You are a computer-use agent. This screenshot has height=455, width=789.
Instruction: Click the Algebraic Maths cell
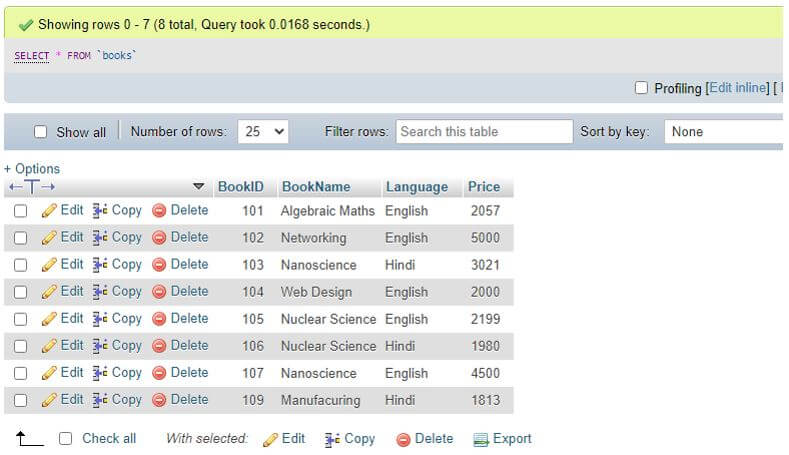(x=328, y=211)
